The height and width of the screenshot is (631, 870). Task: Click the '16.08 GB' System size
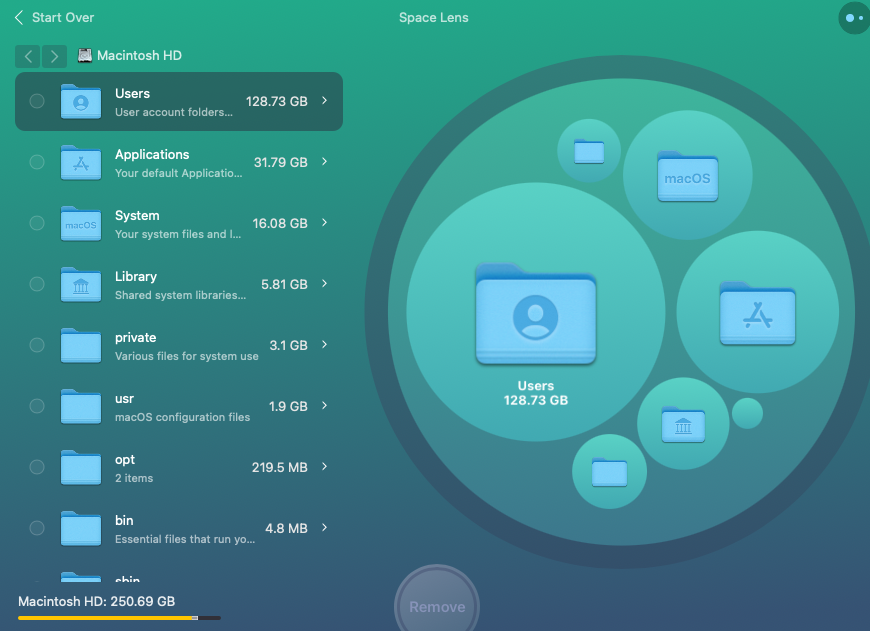click(x=280, y=223)
